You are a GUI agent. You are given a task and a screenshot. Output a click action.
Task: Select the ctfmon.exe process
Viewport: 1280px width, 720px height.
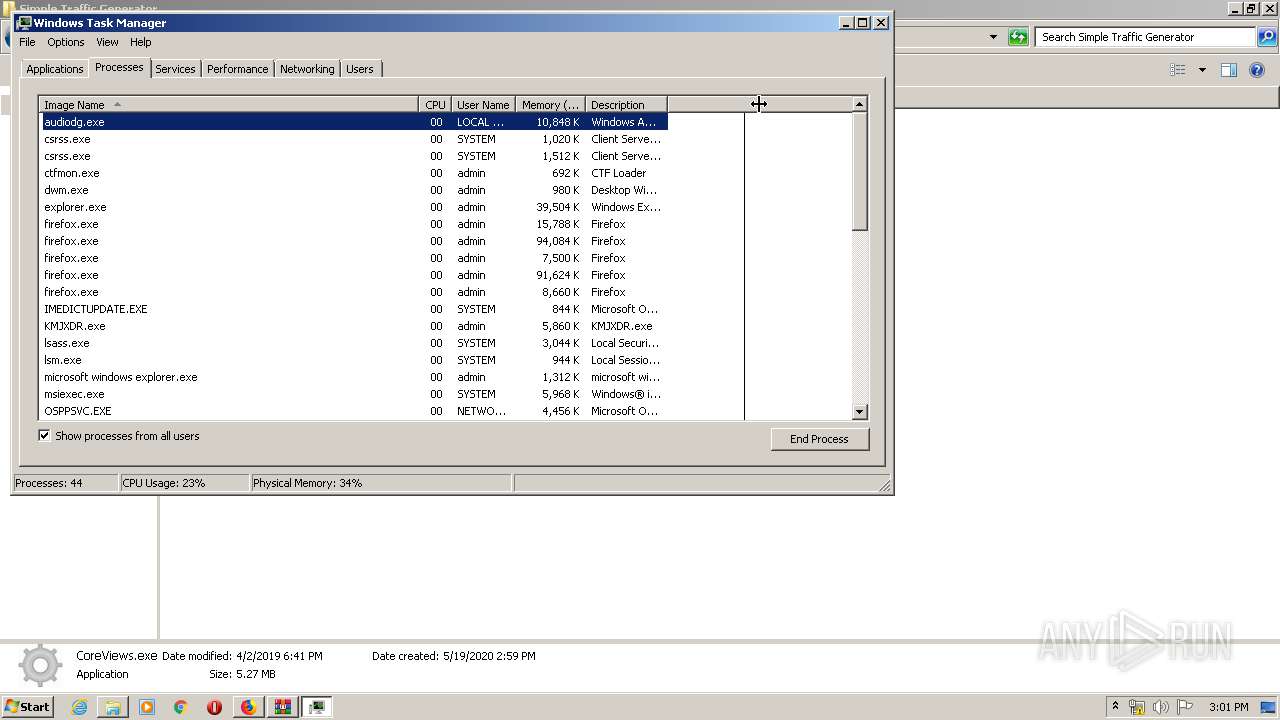click(354, 173)
